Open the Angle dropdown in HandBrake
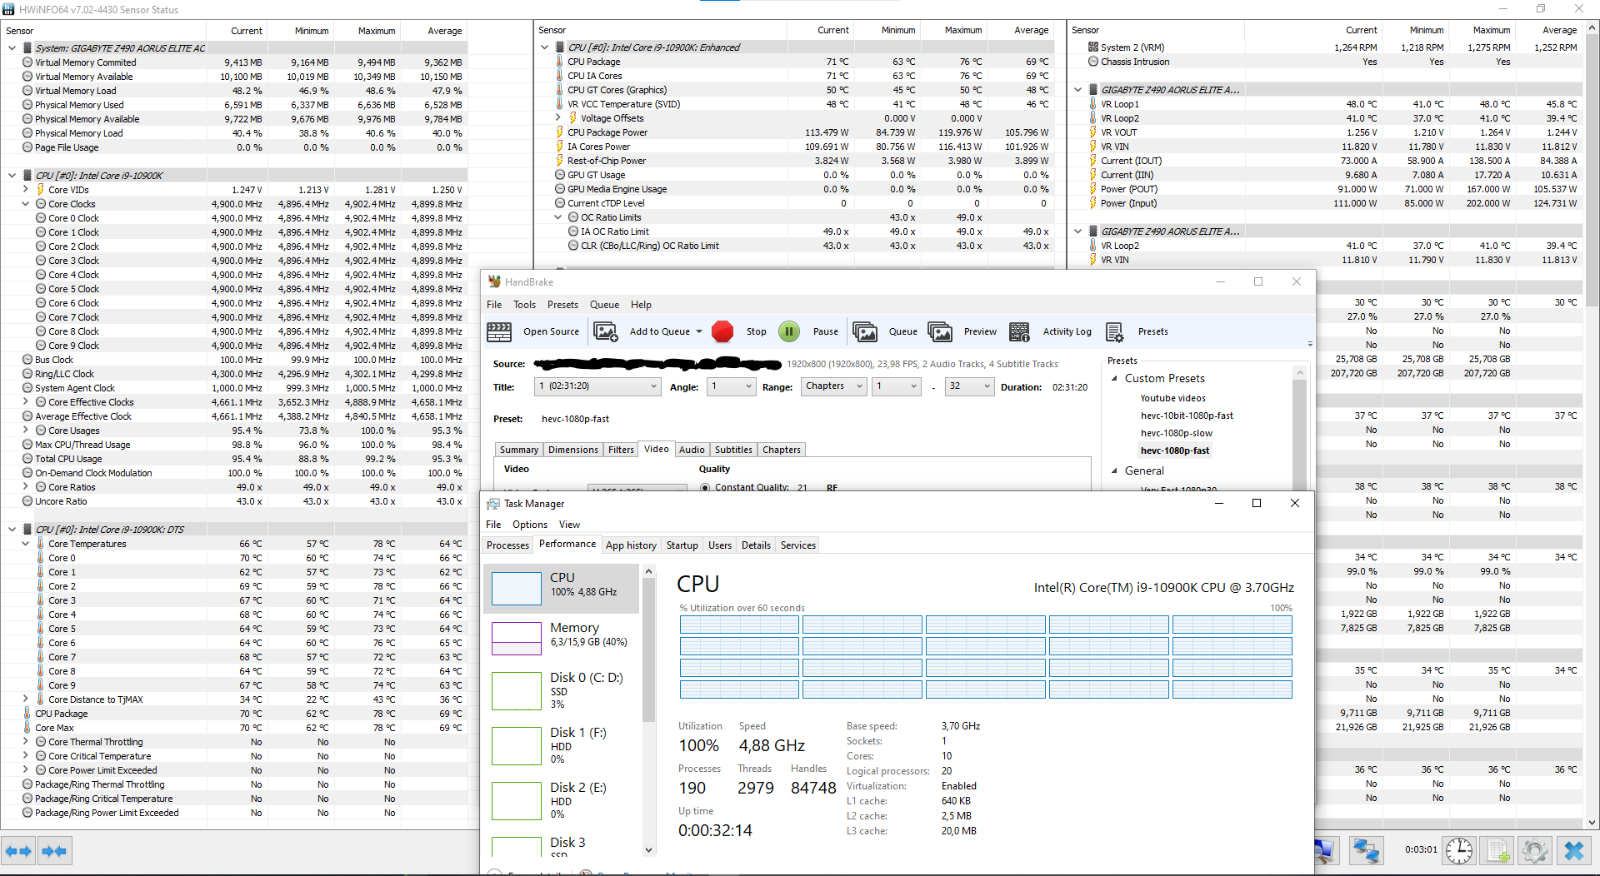The height and width of the screenshot is (876, 1600). (731, 386)
